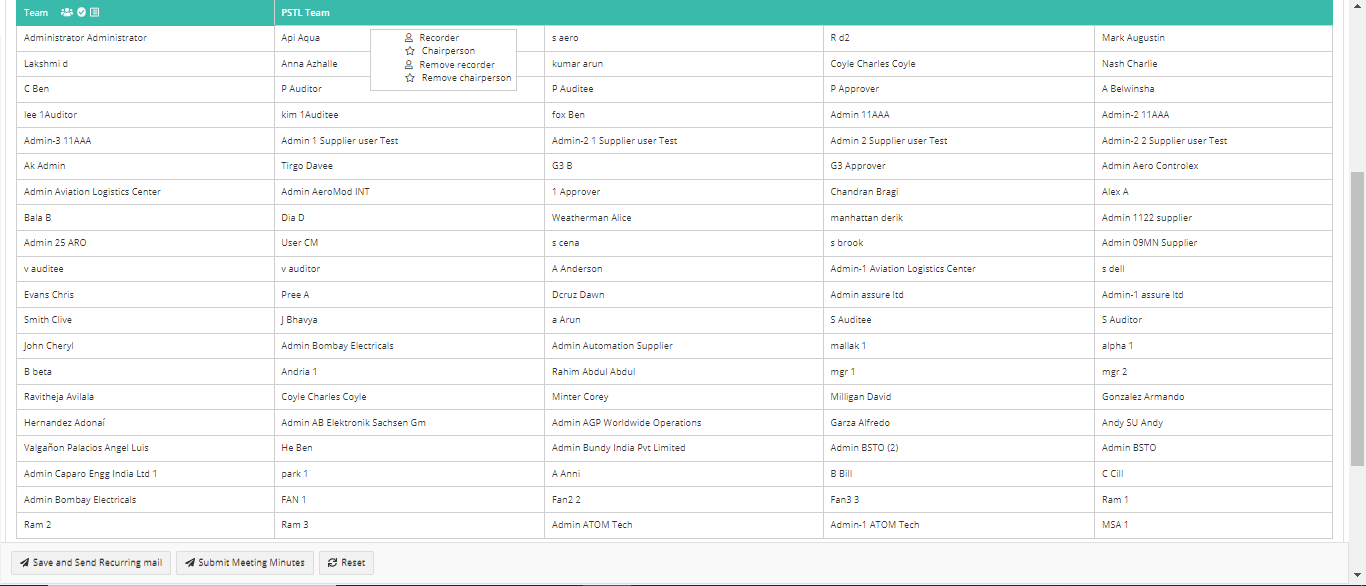Viewport: 1366px width, 586px height.
Task: Select the Minter Corey cell
Action: [684, 397]
